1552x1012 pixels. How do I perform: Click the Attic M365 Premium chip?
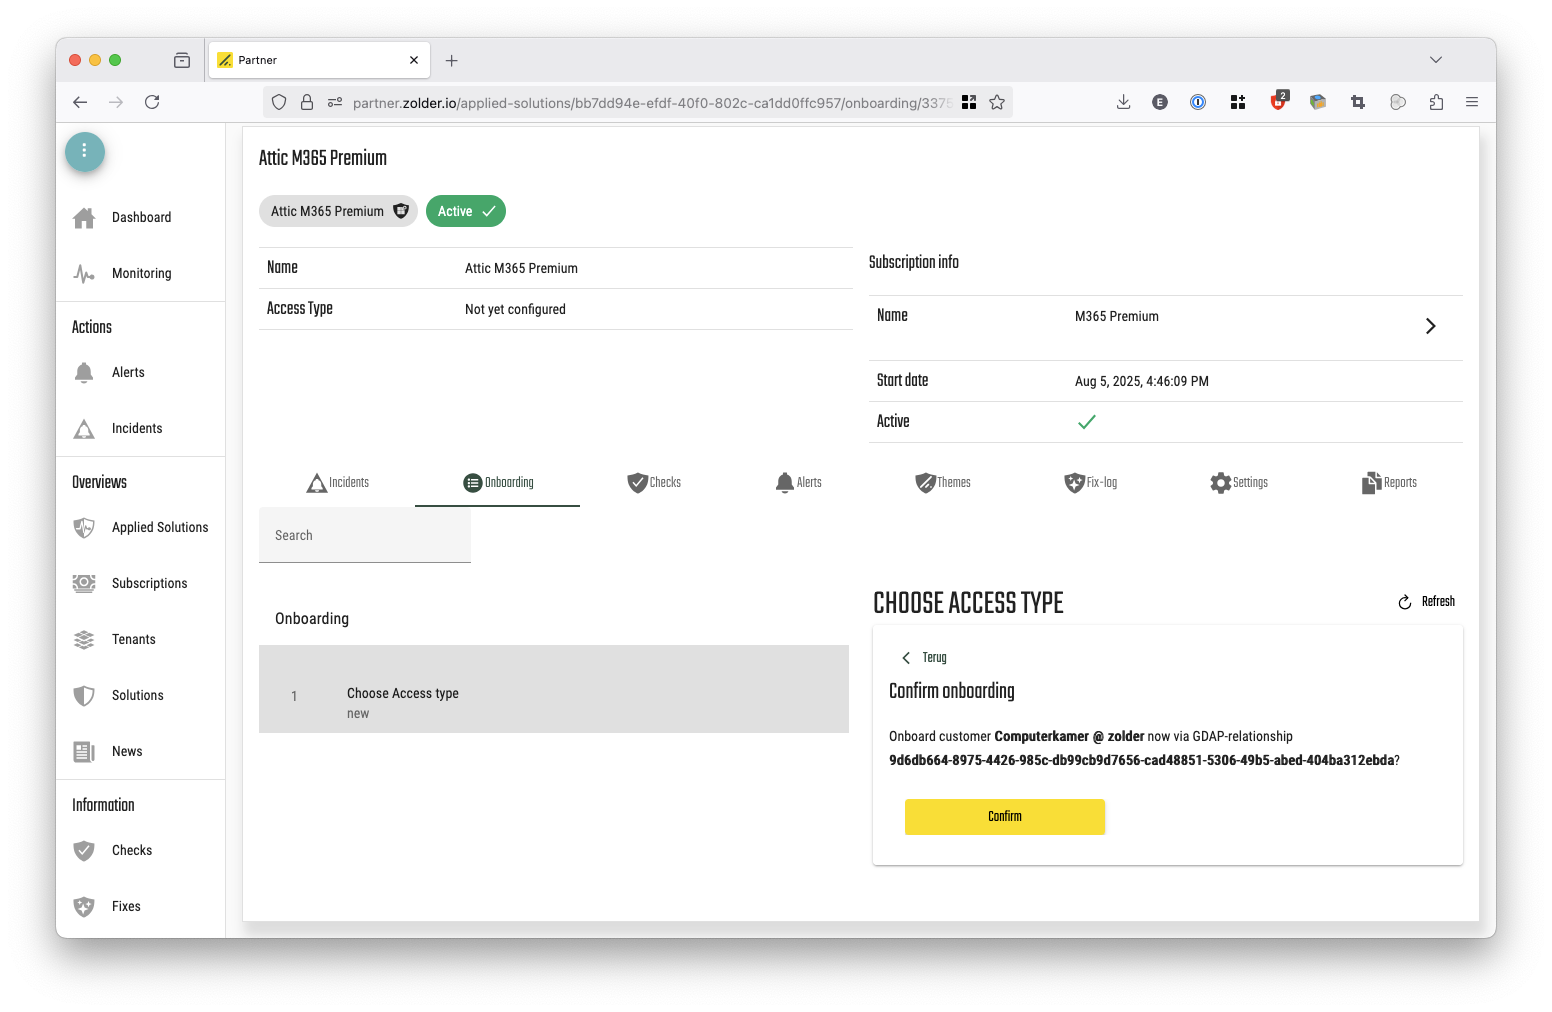click(338, 212)
